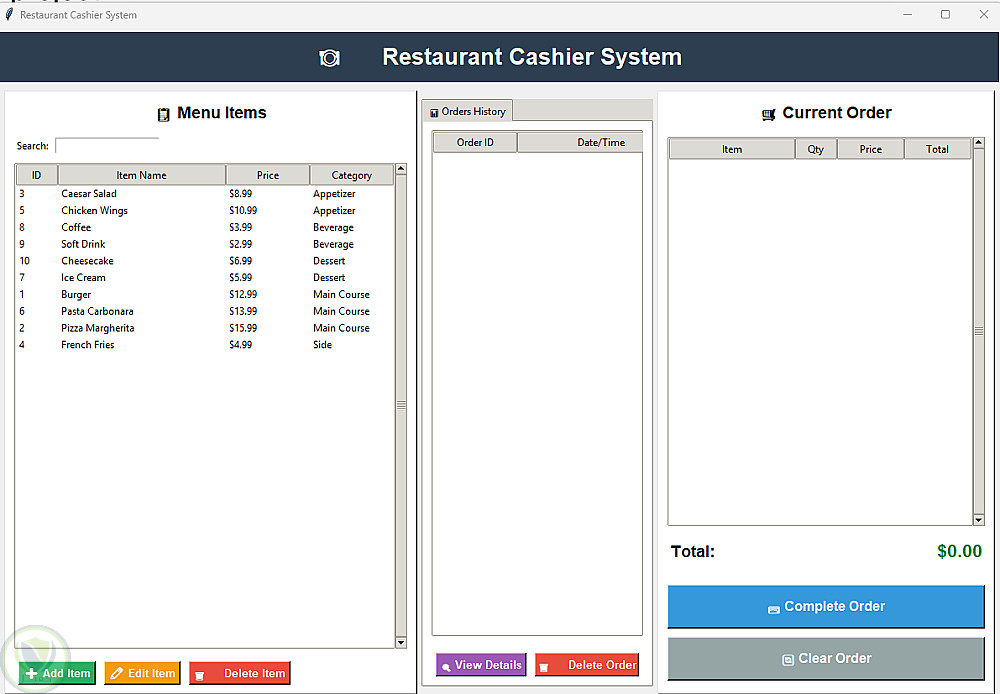Viewport: 1000px width, 694px height.
Task: Focus the Search input field
Action: pos(107,146)
